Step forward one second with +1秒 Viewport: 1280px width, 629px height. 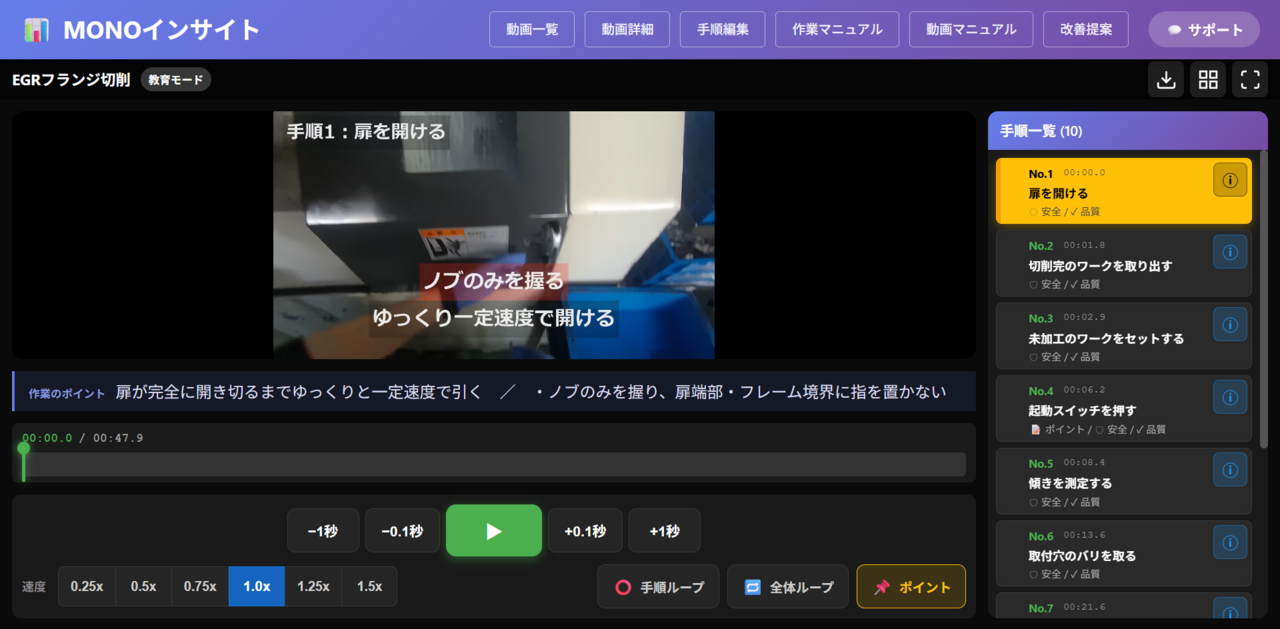[664, 531]
